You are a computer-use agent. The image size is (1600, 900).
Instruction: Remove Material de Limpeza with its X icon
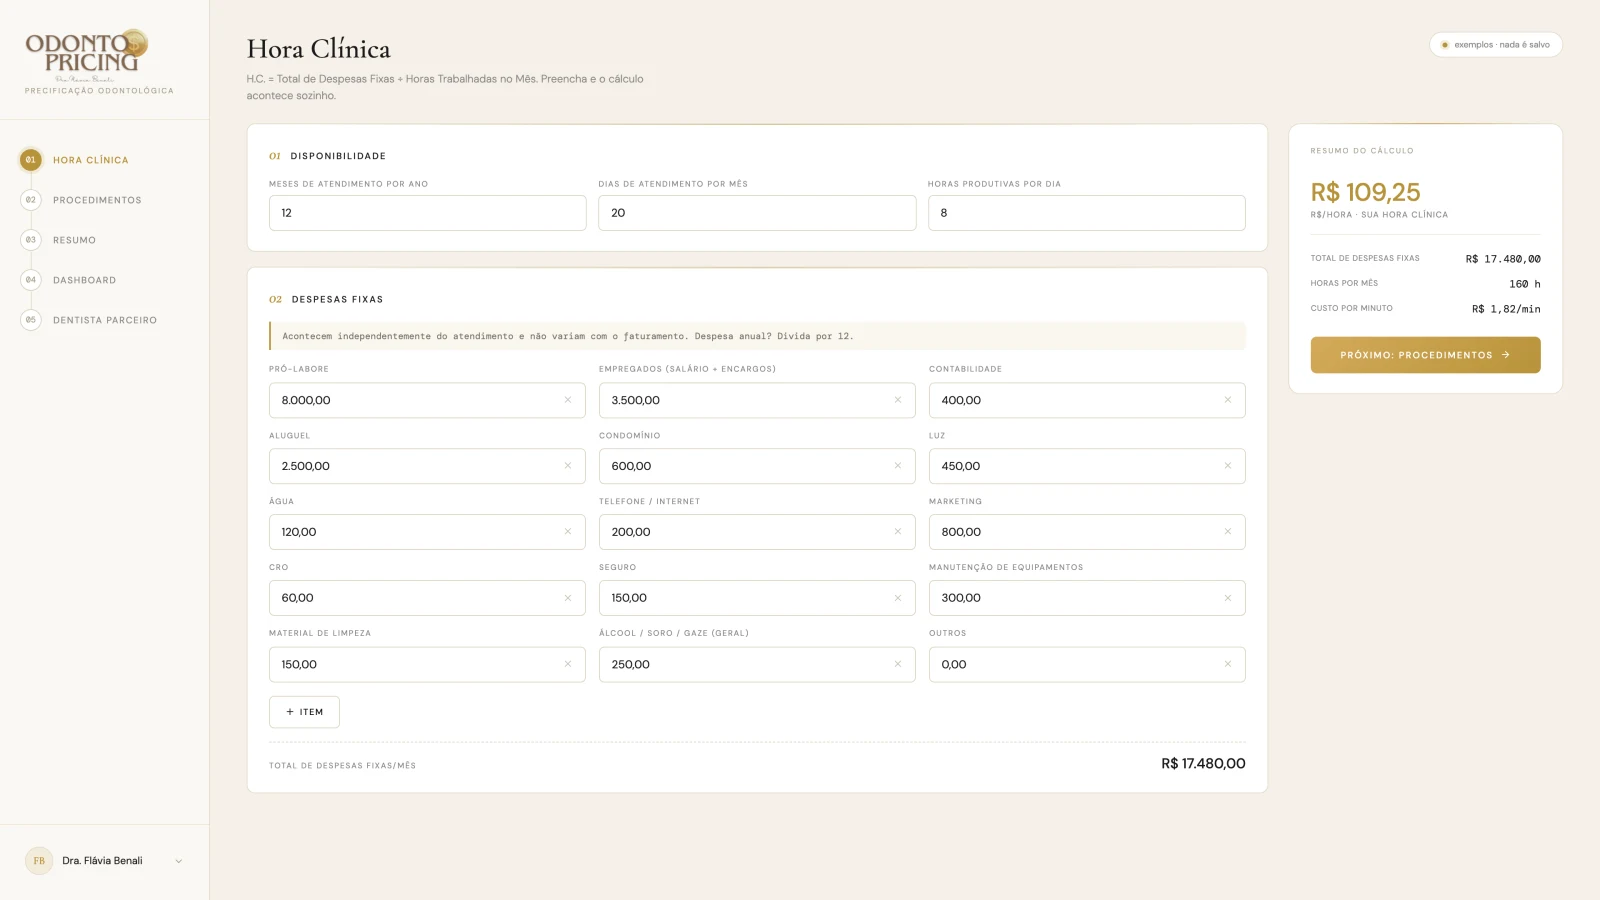click(568, 664)
